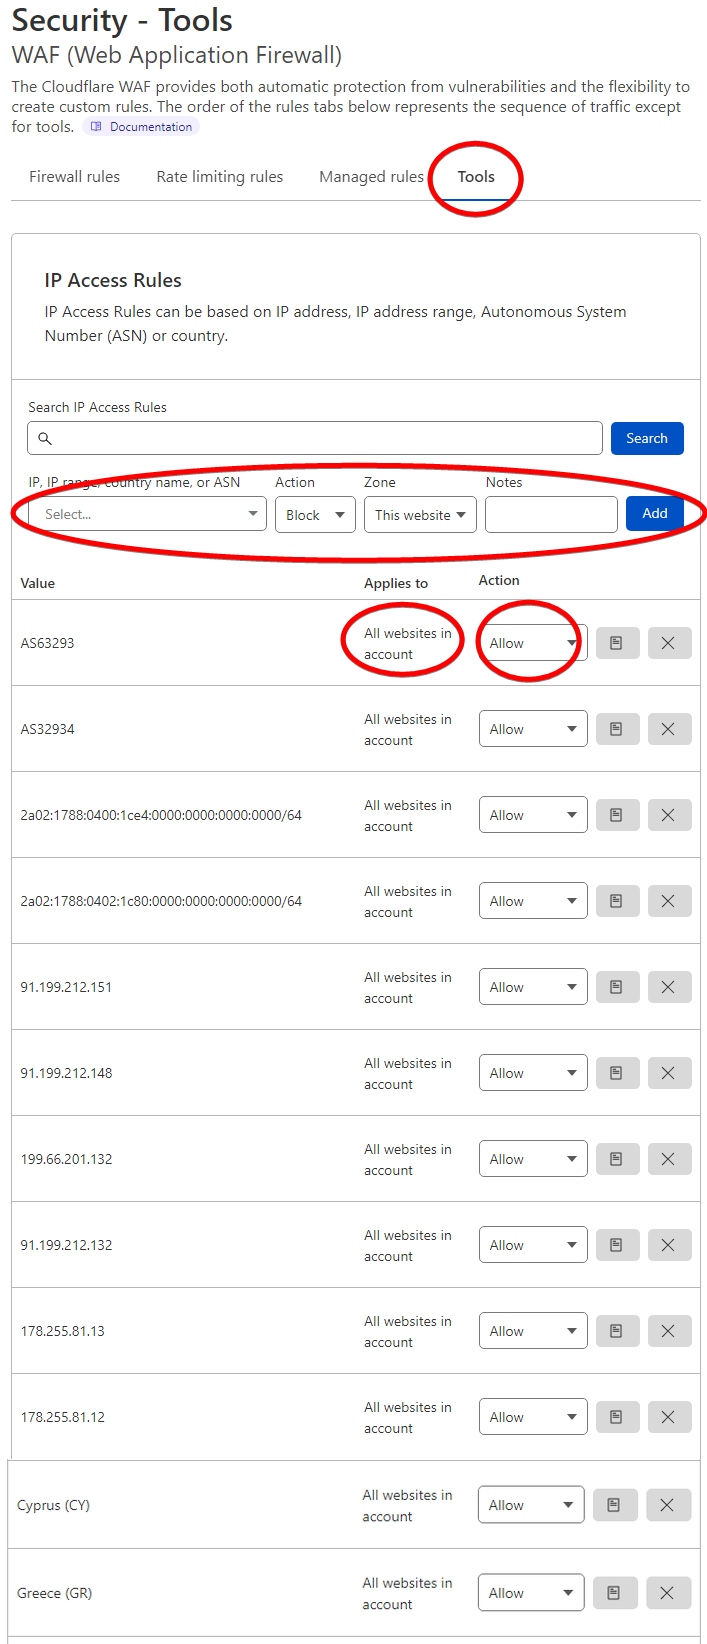This screenshot has height=1644, width=707.
Task: Open notes for 2a02:1788:0400:1ce4 rule
Action: tap(617, 815)
